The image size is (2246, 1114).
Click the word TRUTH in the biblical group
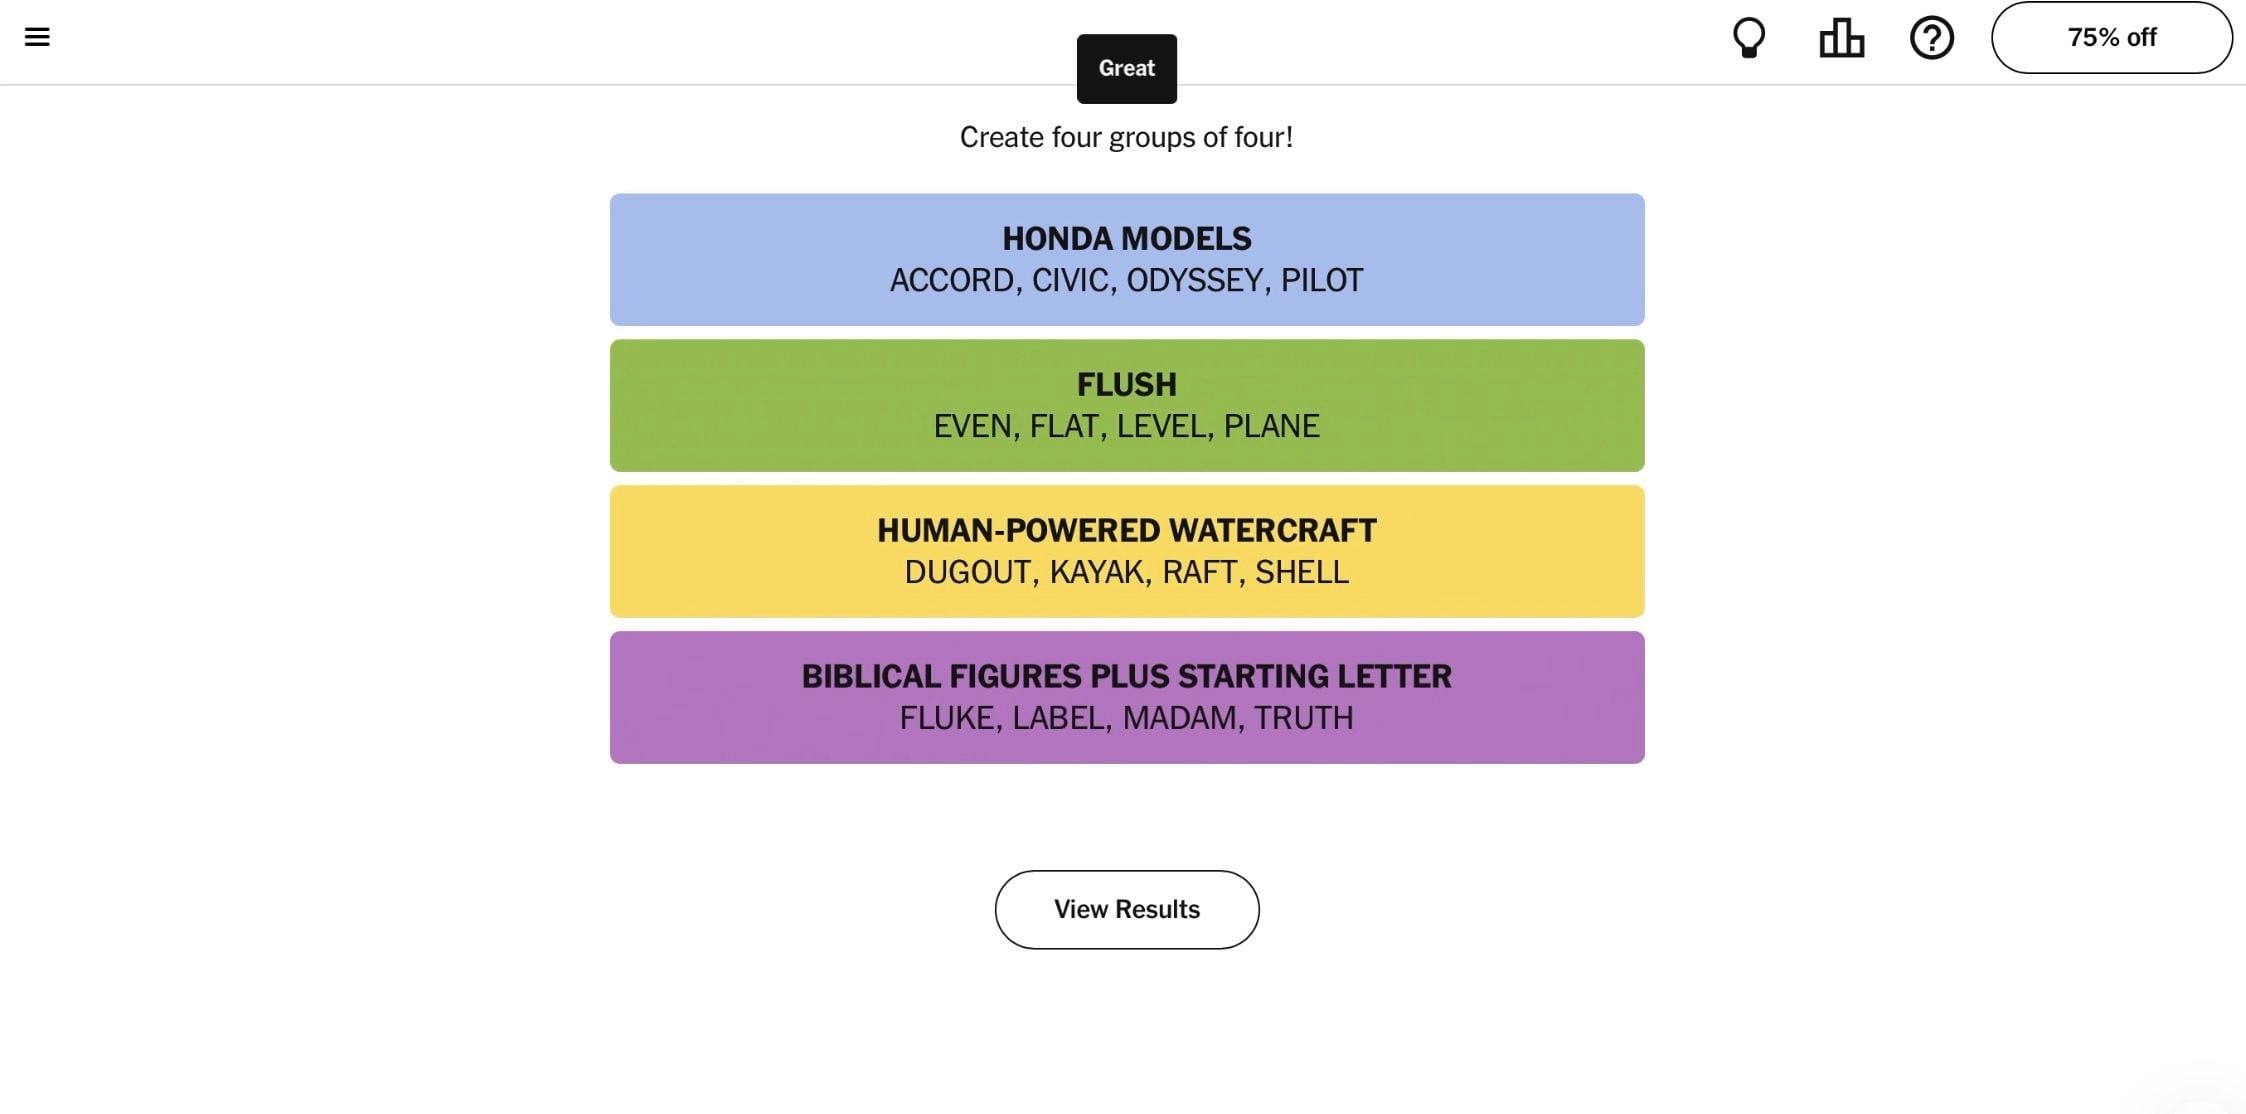pyautogui.click(x=1303, y=718)
